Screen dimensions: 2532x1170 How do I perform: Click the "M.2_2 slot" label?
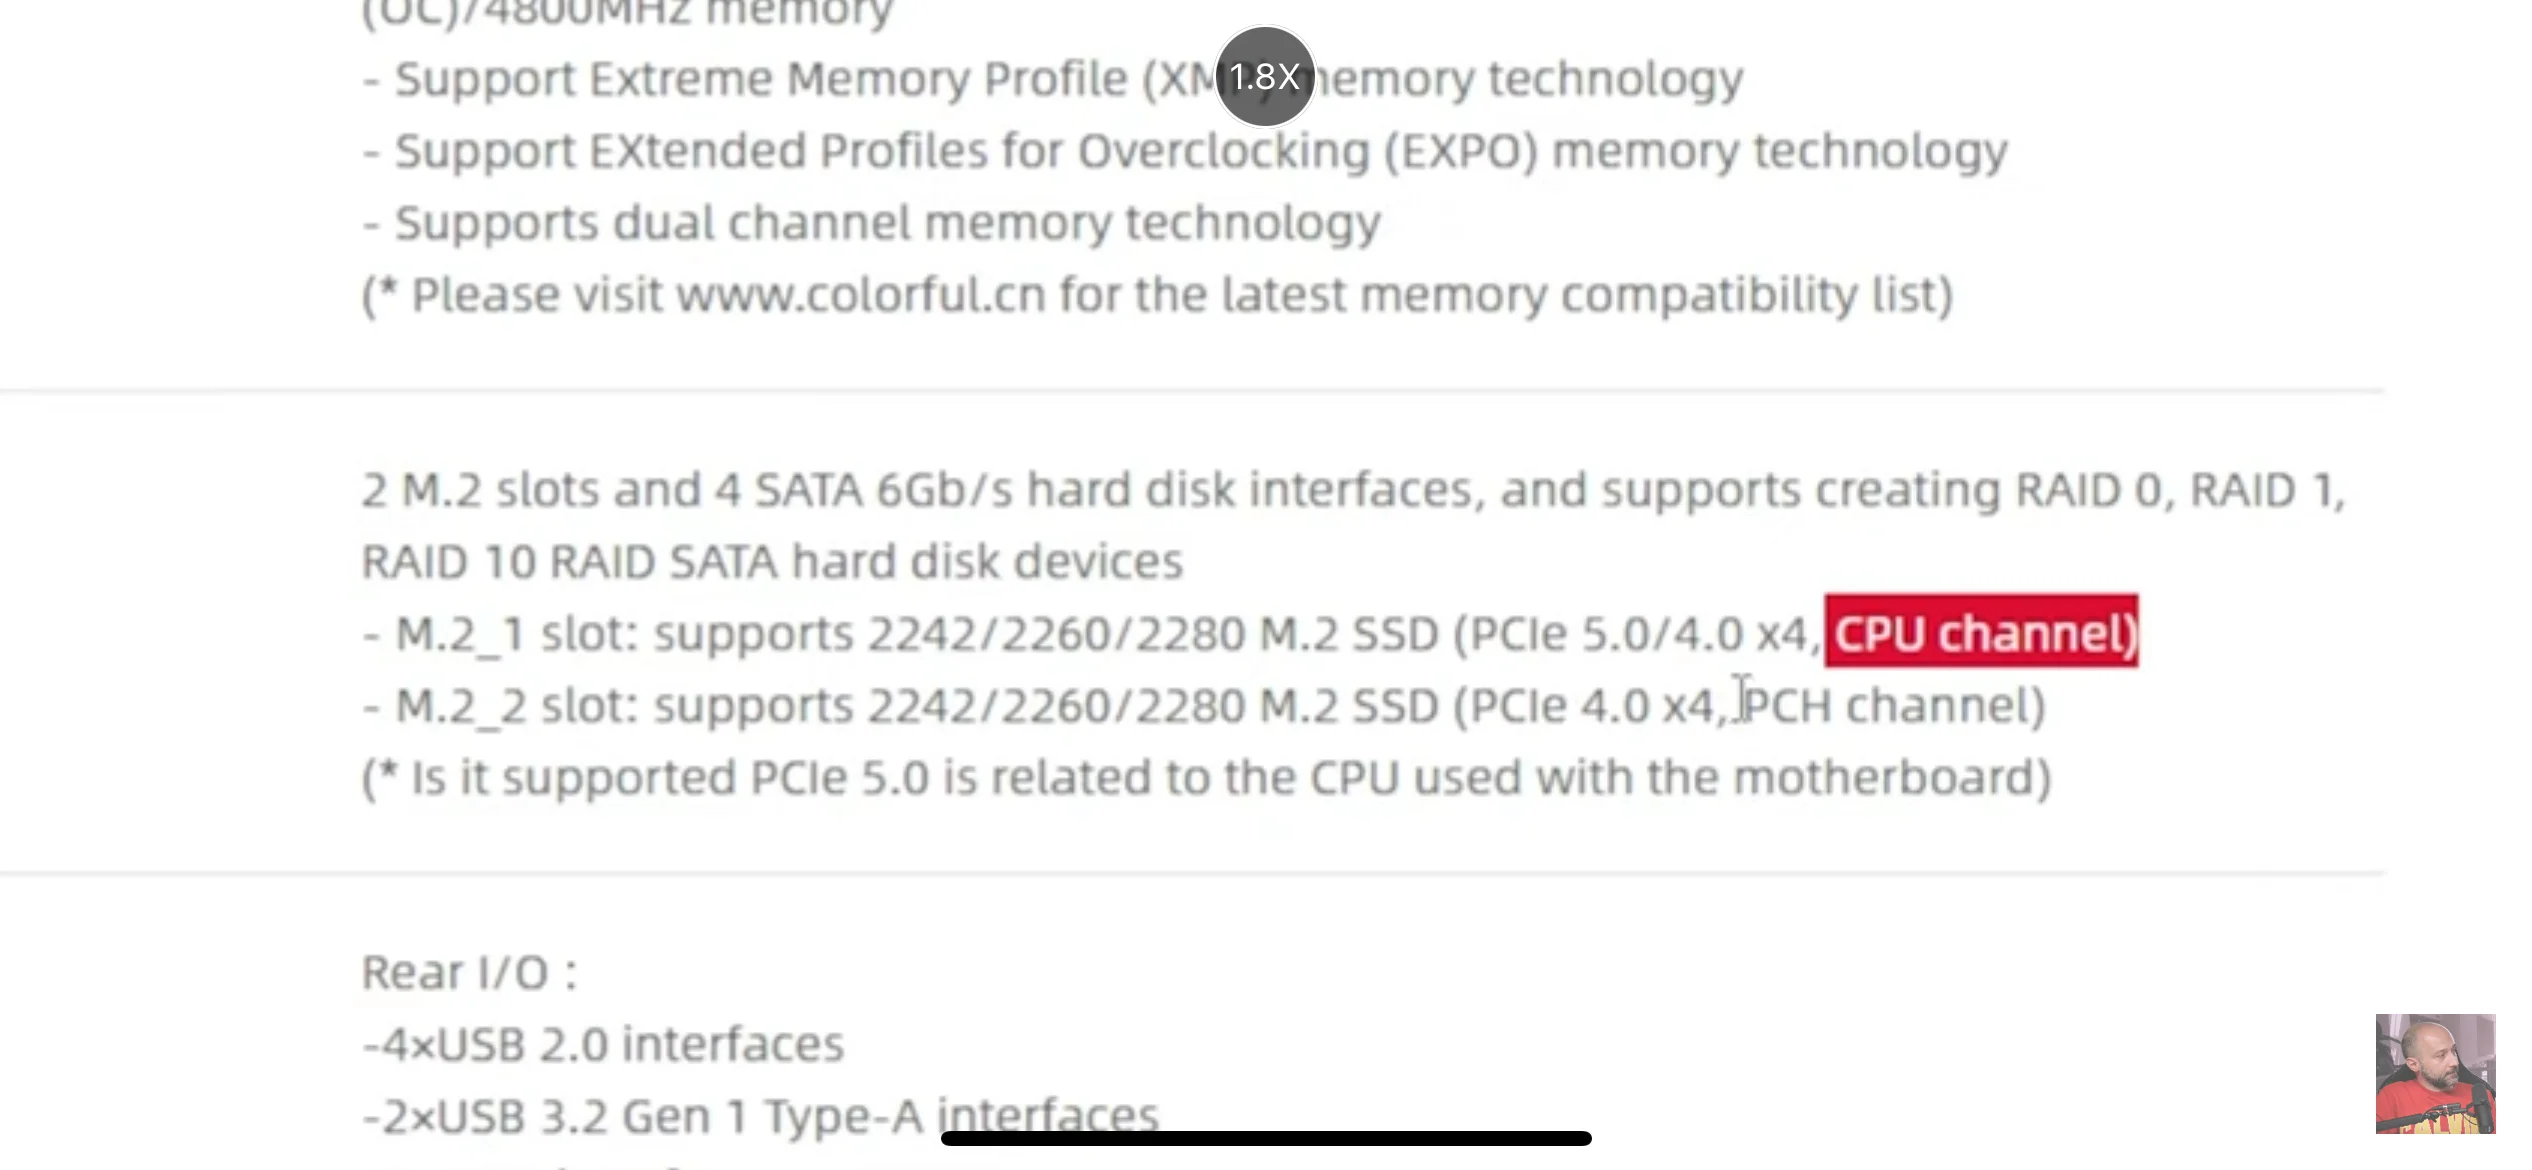(516, 706)
